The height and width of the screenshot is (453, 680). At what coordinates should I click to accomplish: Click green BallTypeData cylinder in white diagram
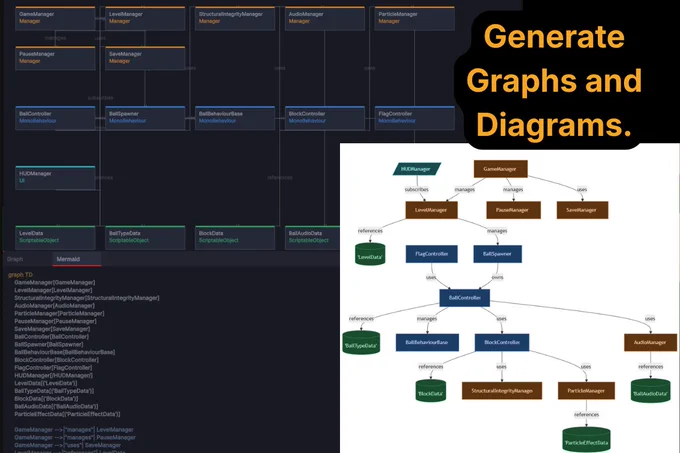(361, 343)
